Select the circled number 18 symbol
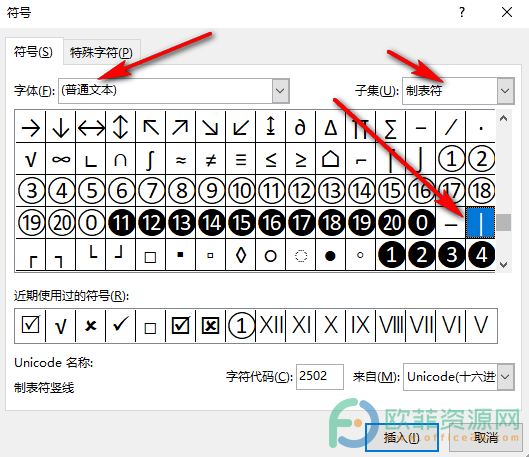The image size is (529, 457). (481, 191)
